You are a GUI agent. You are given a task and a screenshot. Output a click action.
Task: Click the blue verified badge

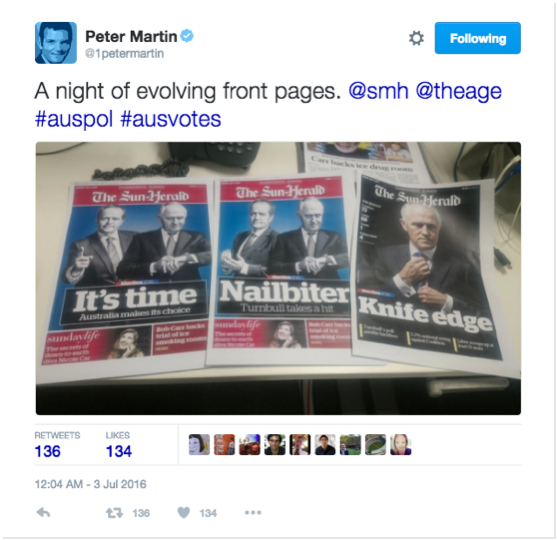[187, 36]
